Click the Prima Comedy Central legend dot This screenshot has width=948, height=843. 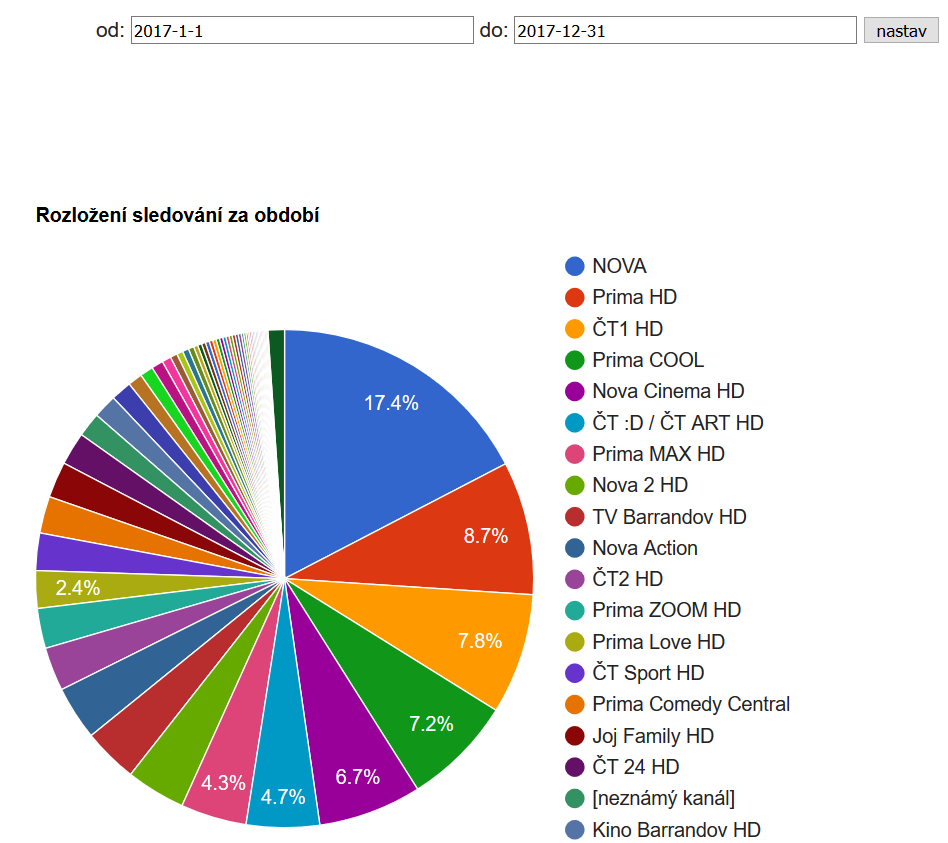pyautogui.click(x=574, y=705)
